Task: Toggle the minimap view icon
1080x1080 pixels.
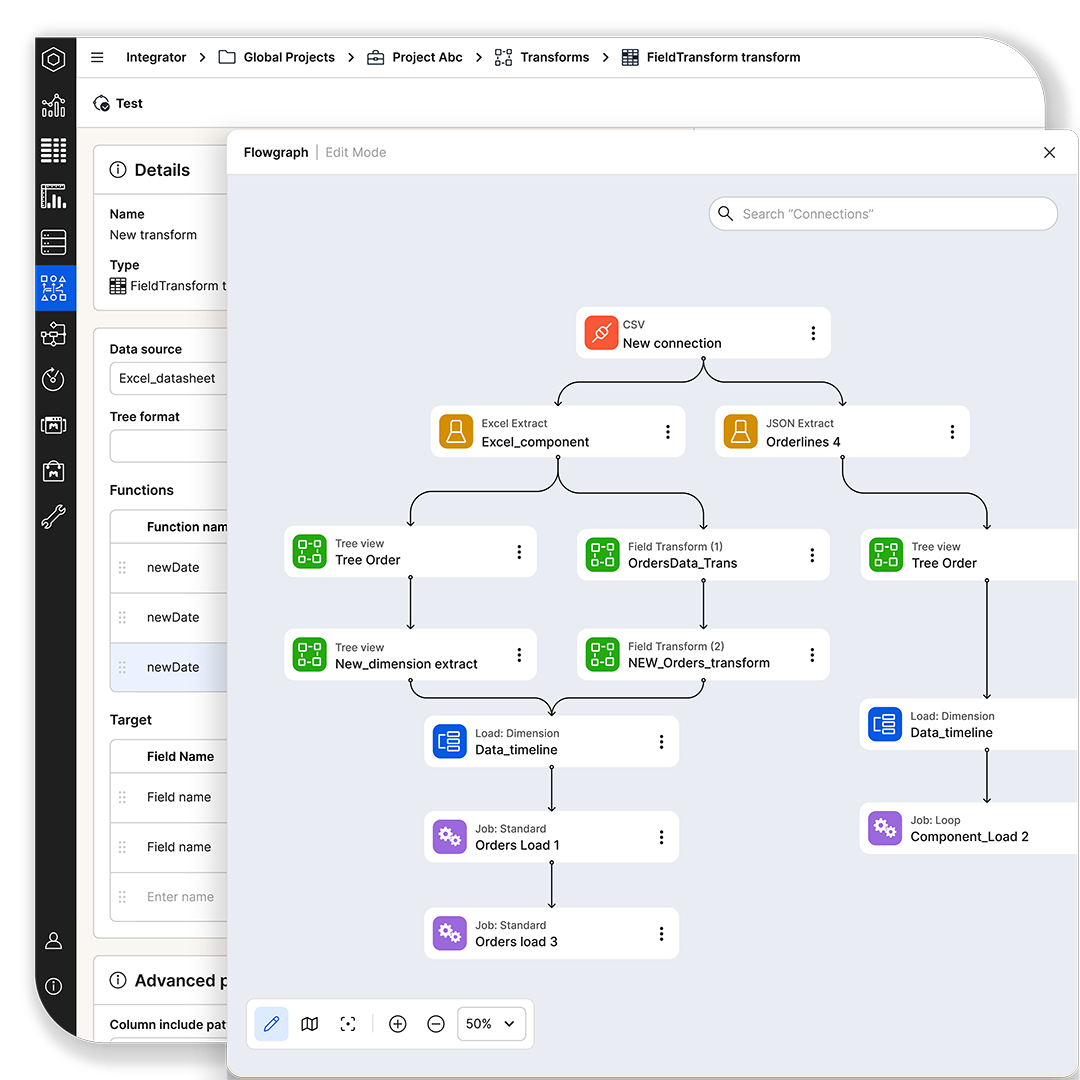Action: 309,1023
